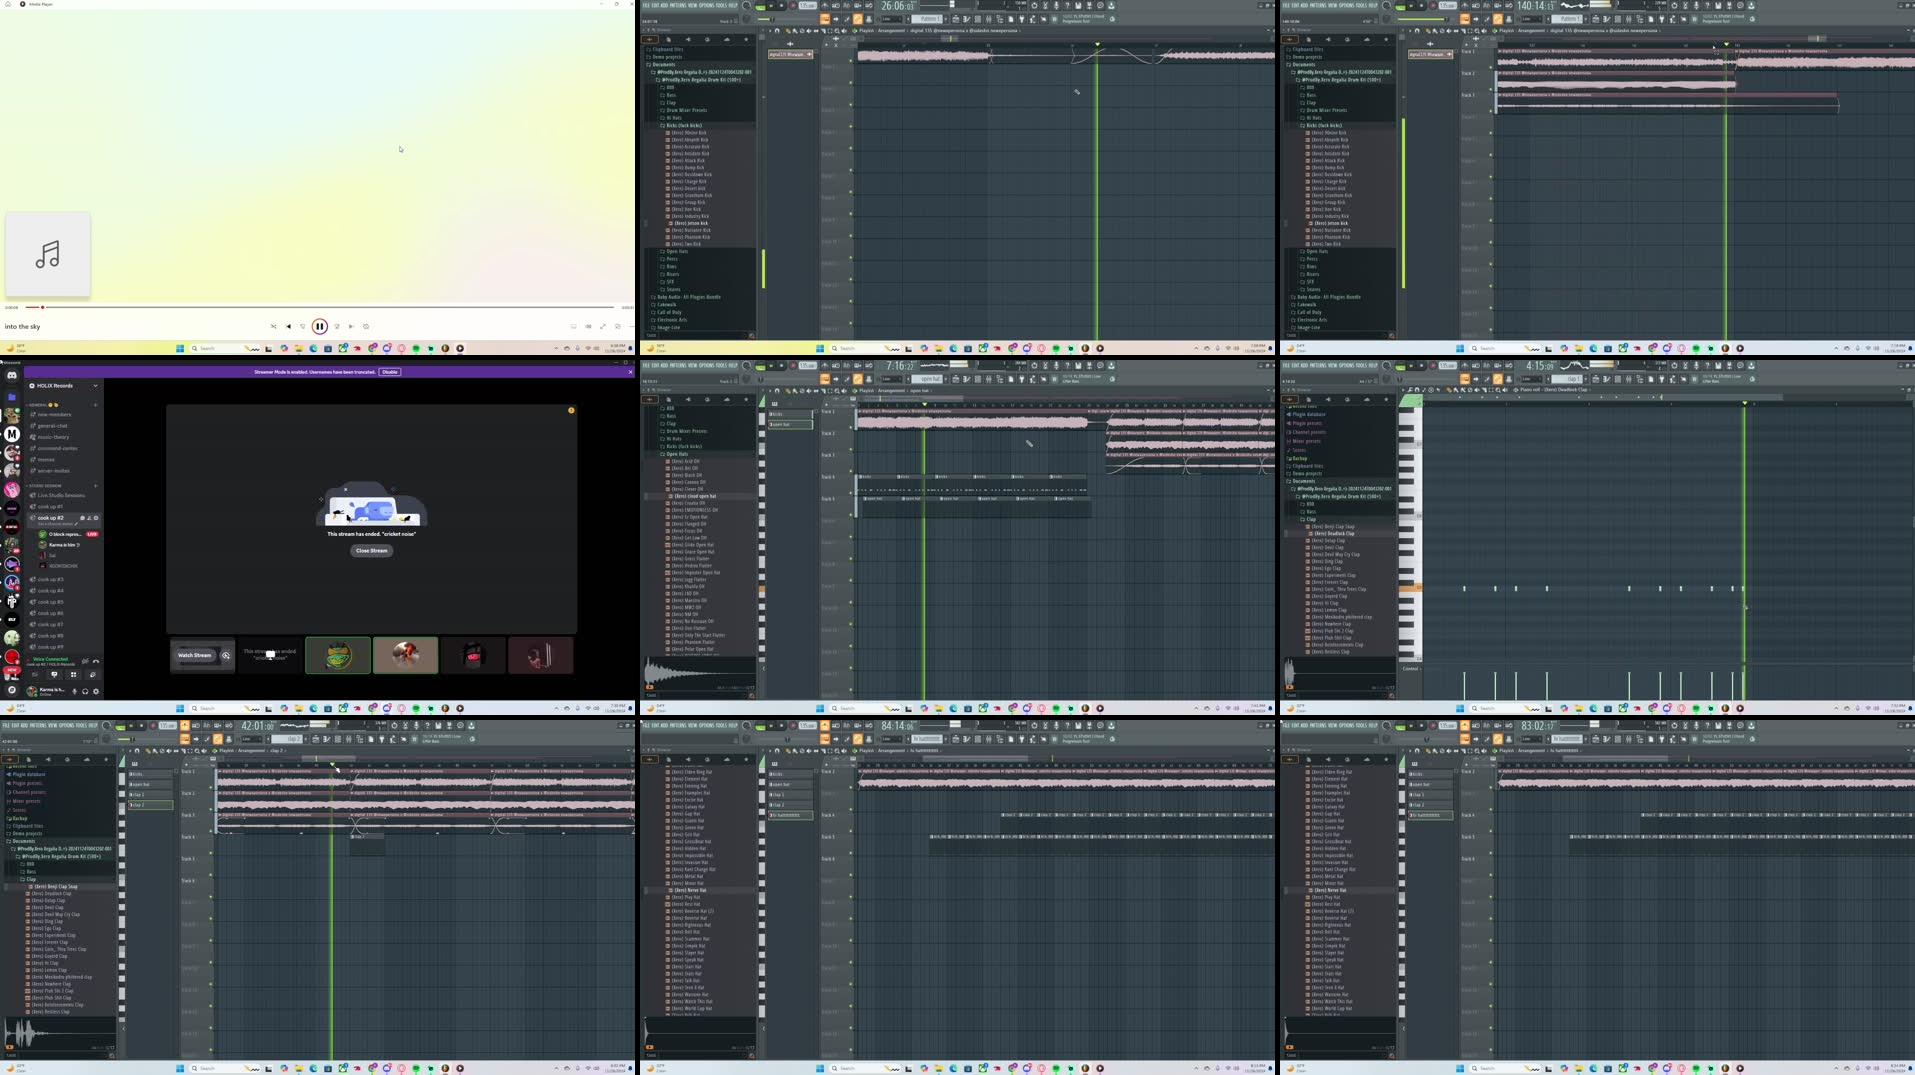The width and height of the screenshot is (1915, 1075).
Task: Toggle record button in 26:06 FL Studio window
Action: point(792,6)
